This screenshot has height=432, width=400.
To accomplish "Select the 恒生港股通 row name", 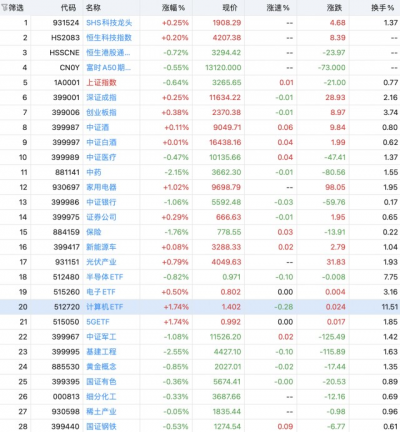I will [108, 53].
